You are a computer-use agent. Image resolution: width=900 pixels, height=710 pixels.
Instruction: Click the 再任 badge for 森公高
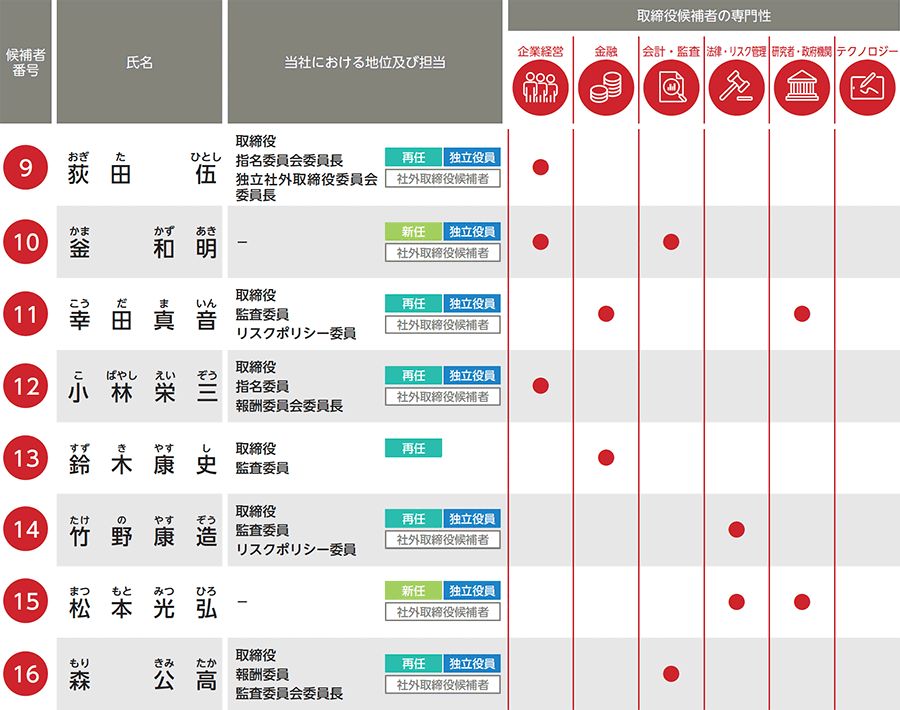(413, 664)
